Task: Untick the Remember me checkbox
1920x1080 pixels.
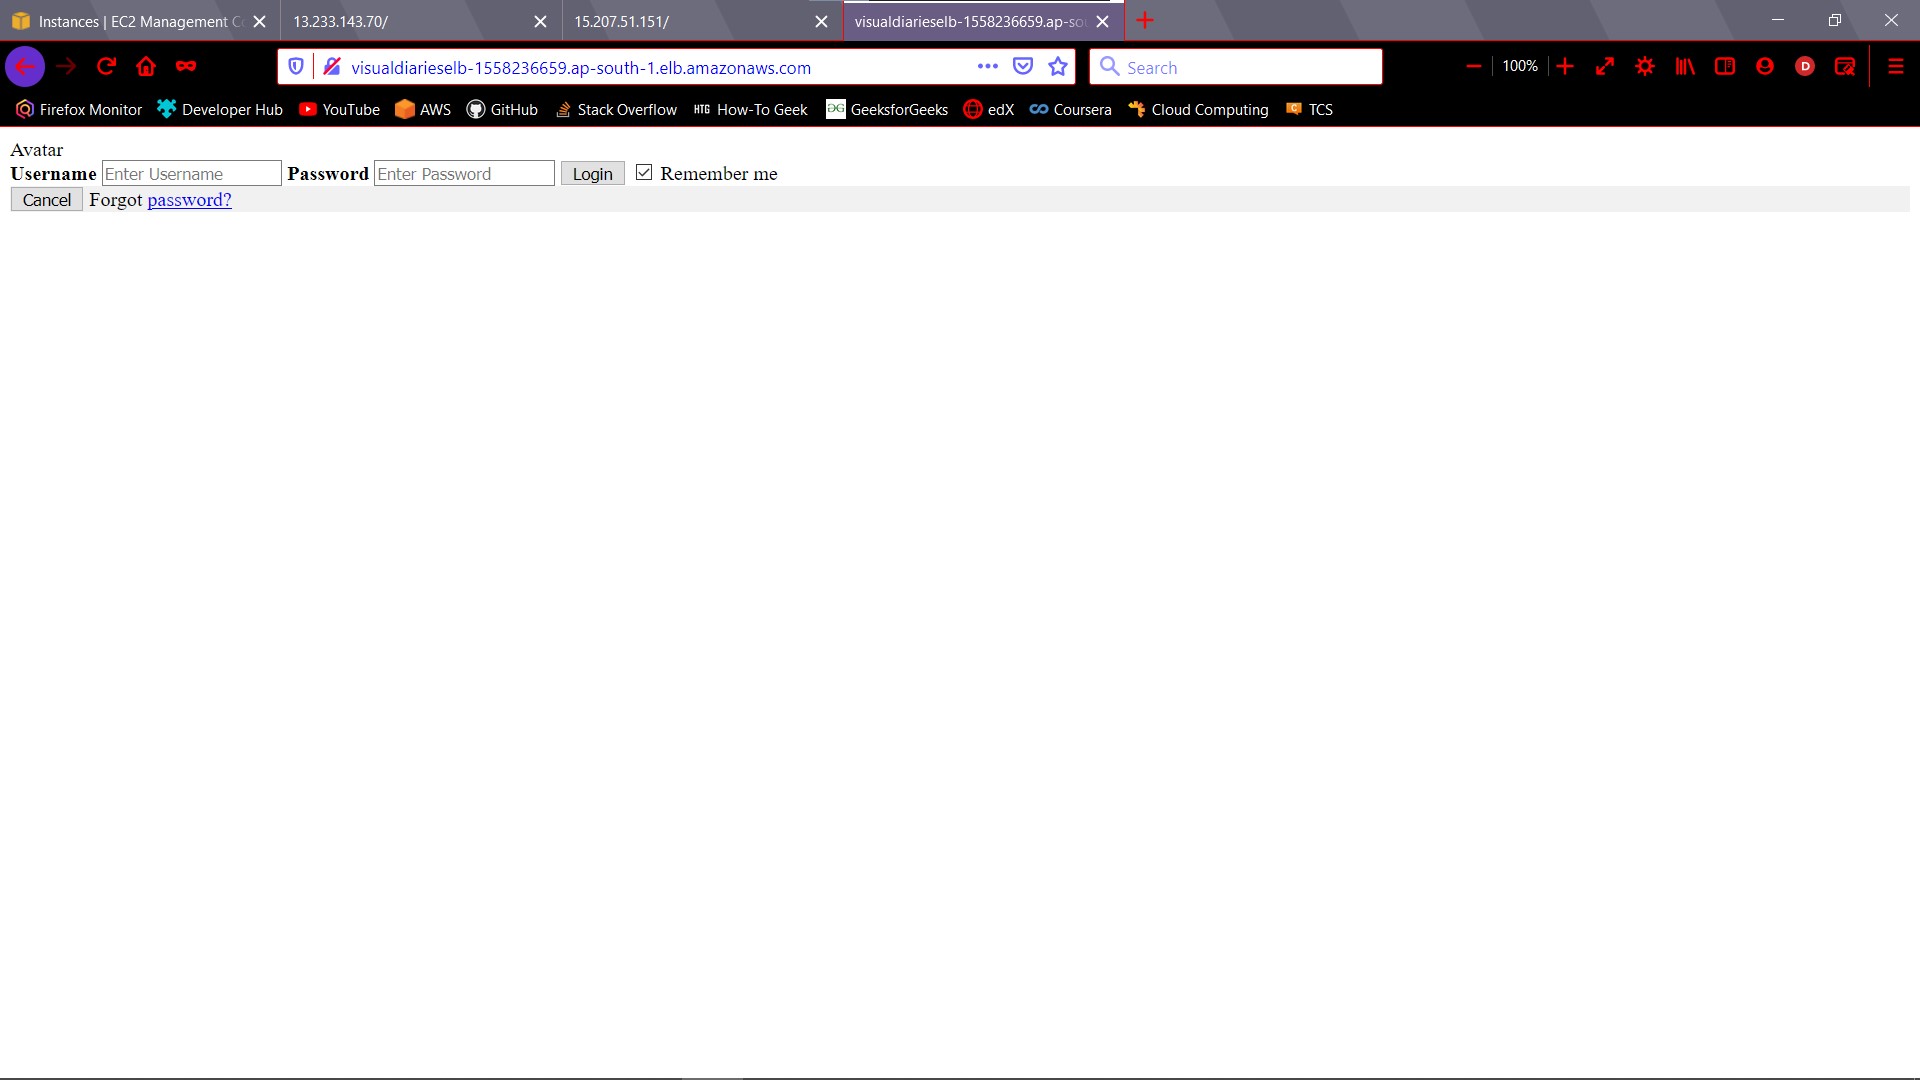Action: tap(644, 173)
